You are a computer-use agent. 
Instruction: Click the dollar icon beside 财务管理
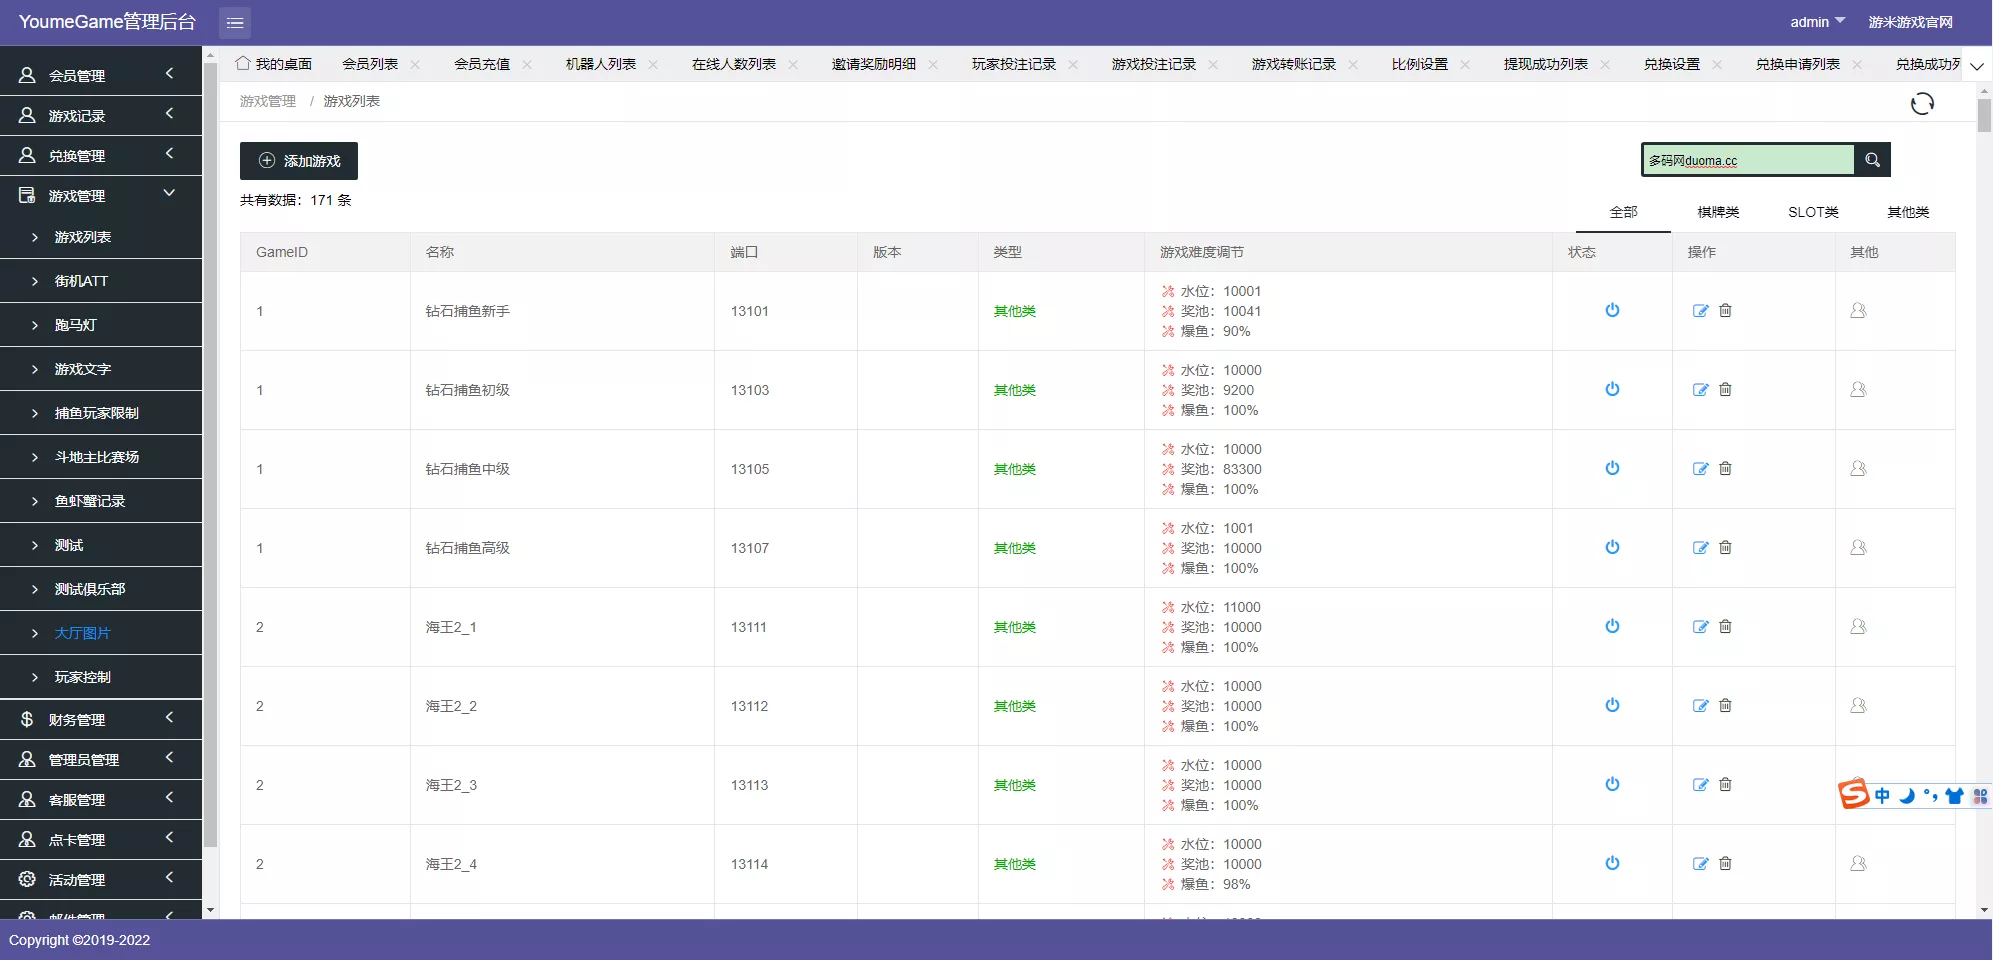[x=26, y=718]
